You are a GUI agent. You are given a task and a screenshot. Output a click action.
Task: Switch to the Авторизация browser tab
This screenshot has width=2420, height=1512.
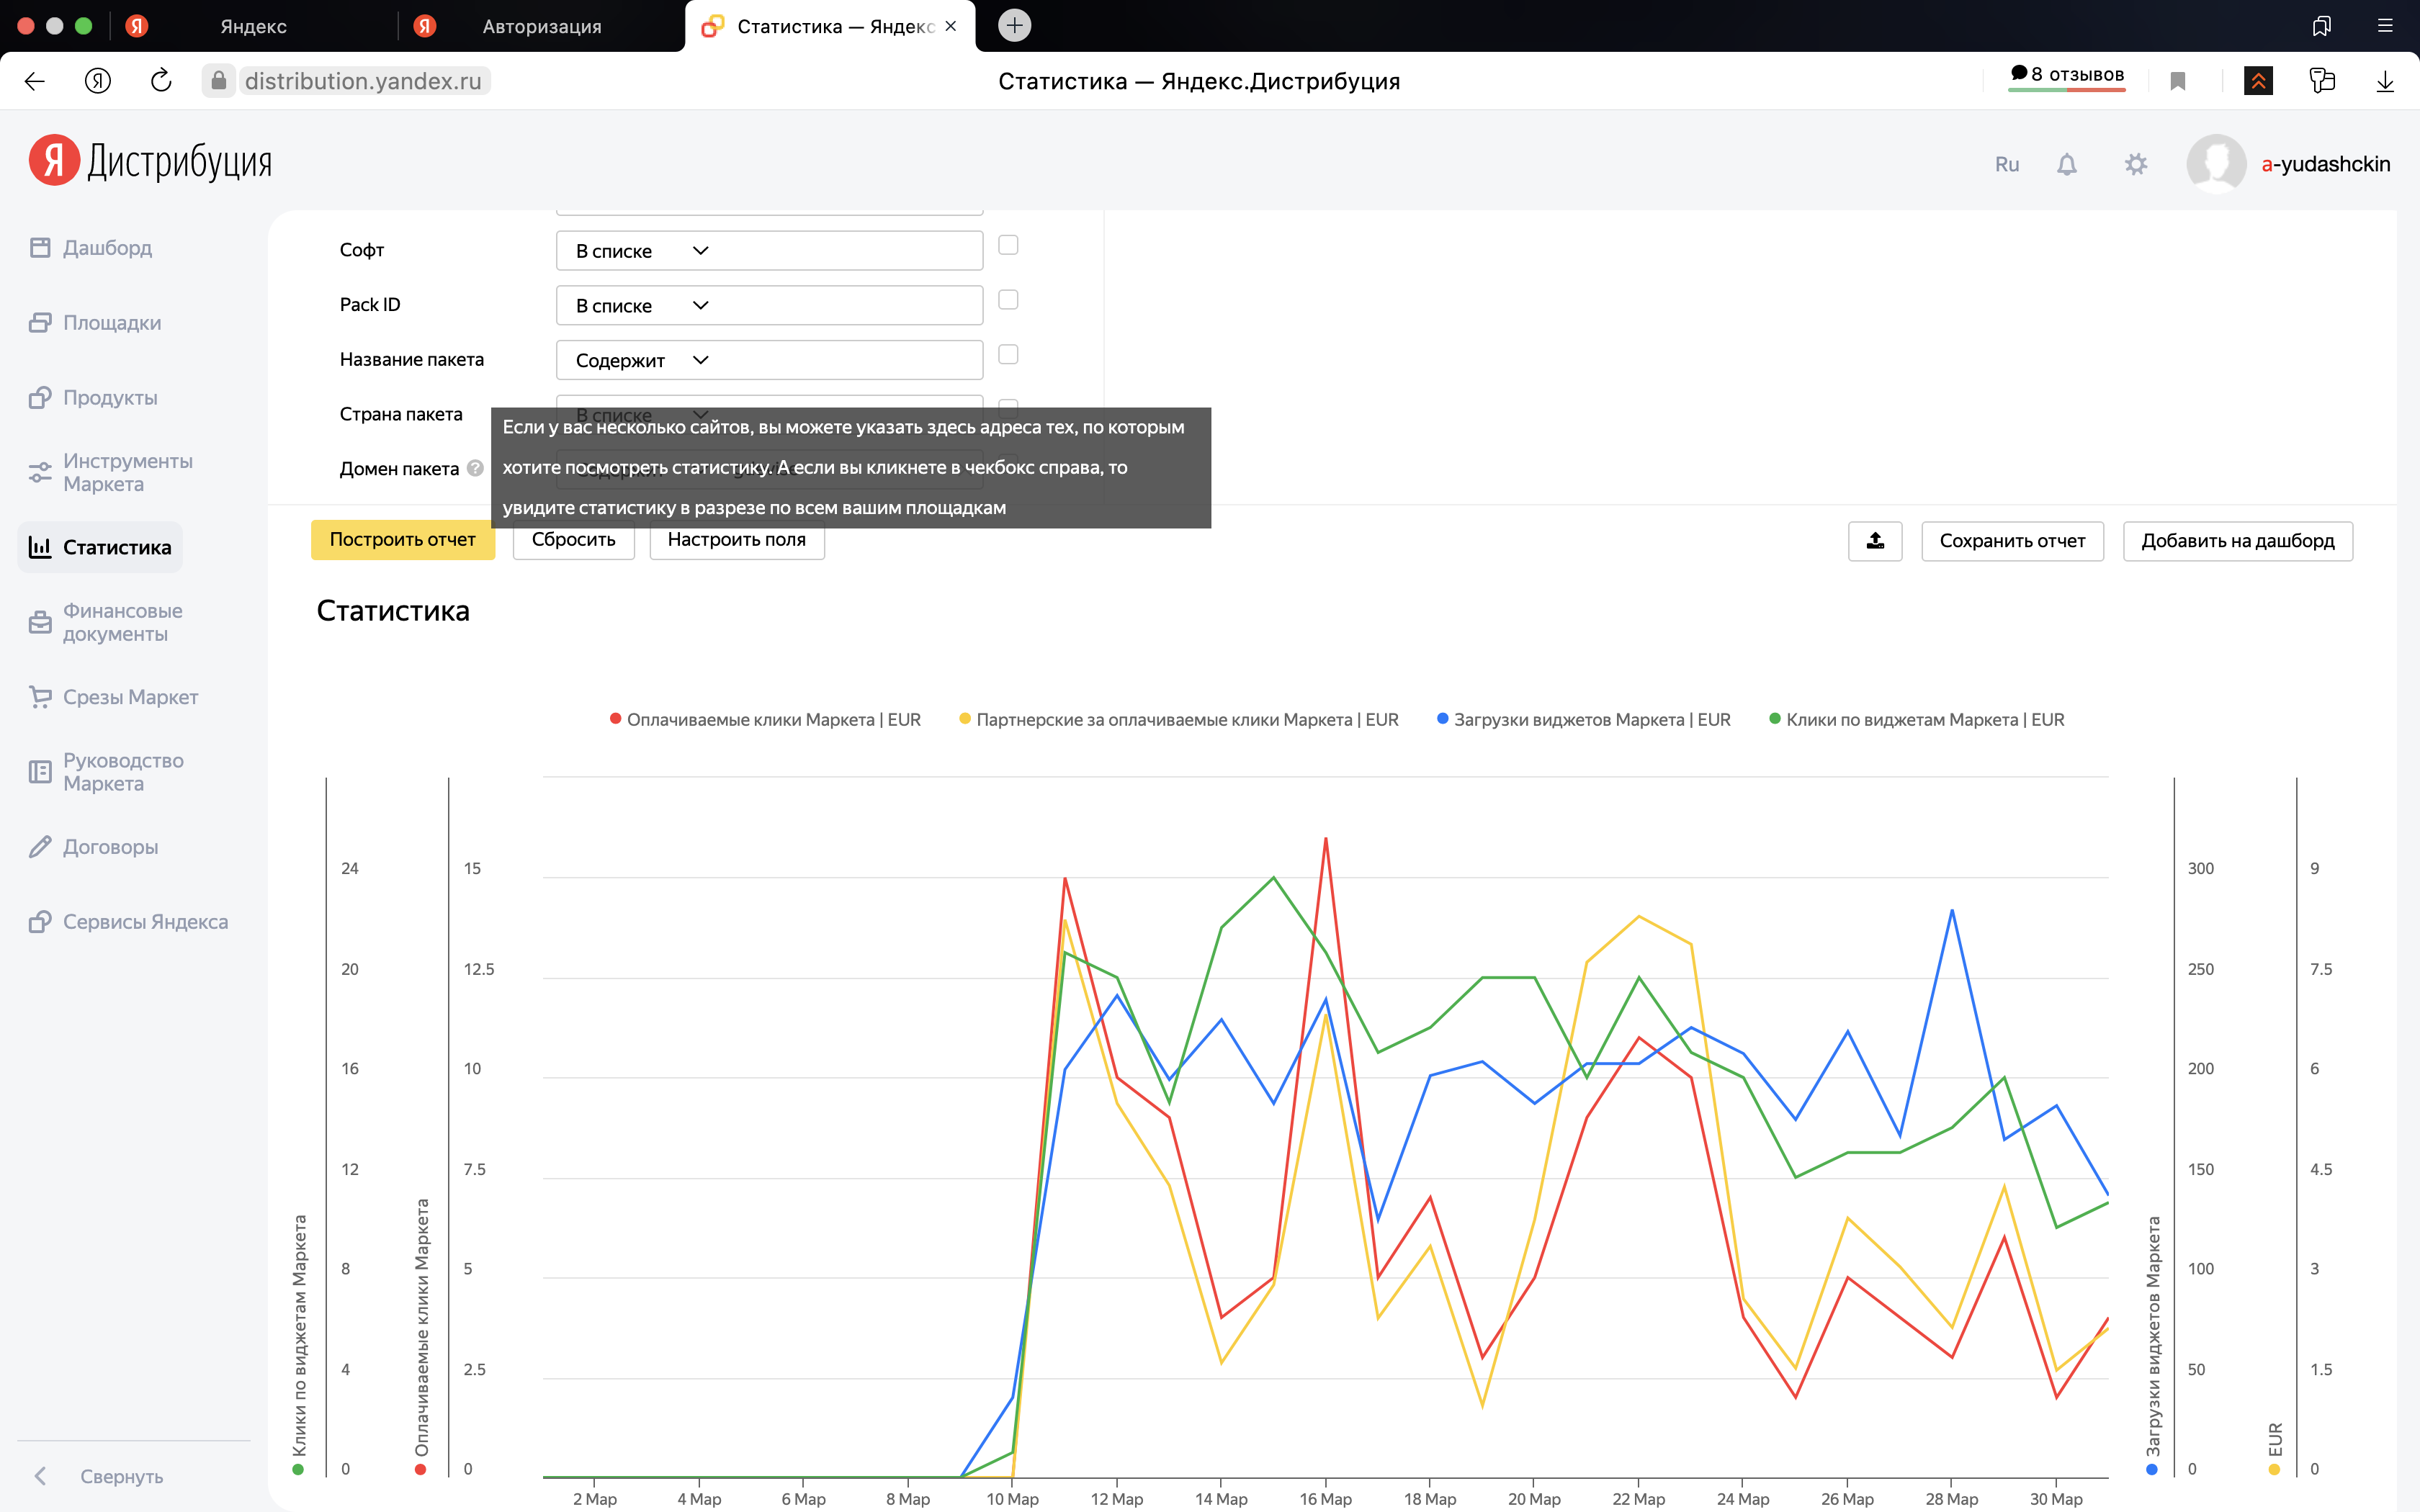click(x=541, y=26)
